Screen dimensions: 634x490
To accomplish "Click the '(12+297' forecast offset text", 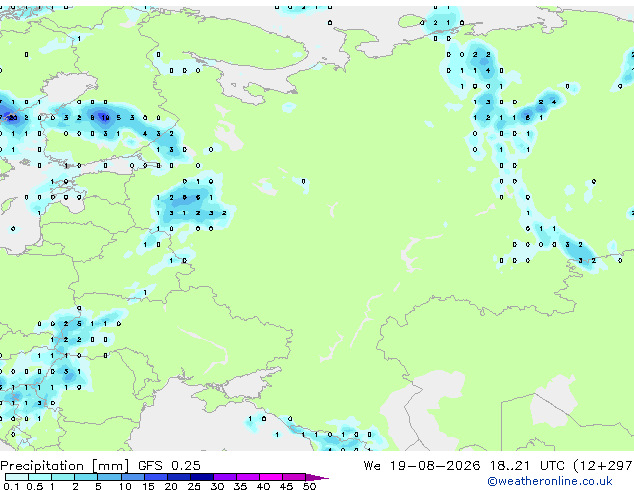I will (x=603, y=466).
